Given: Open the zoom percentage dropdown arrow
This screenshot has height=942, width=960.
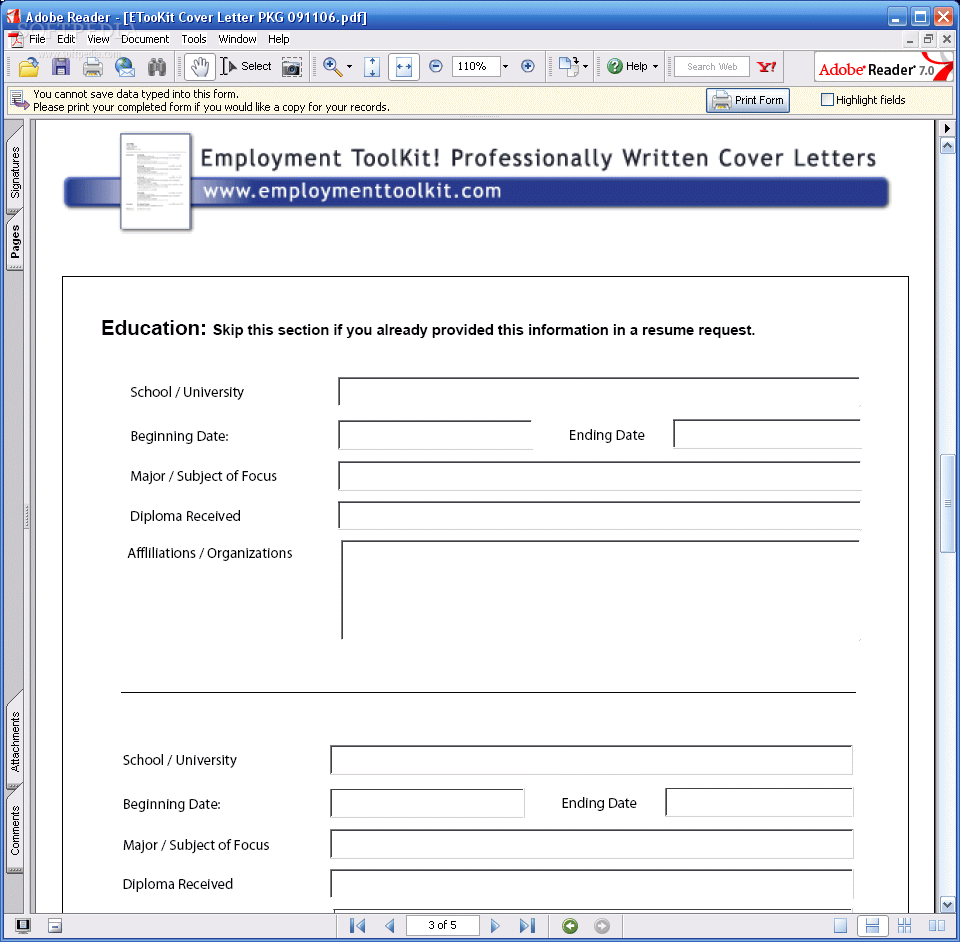Looking at the screenshot, I should [506, 66].
